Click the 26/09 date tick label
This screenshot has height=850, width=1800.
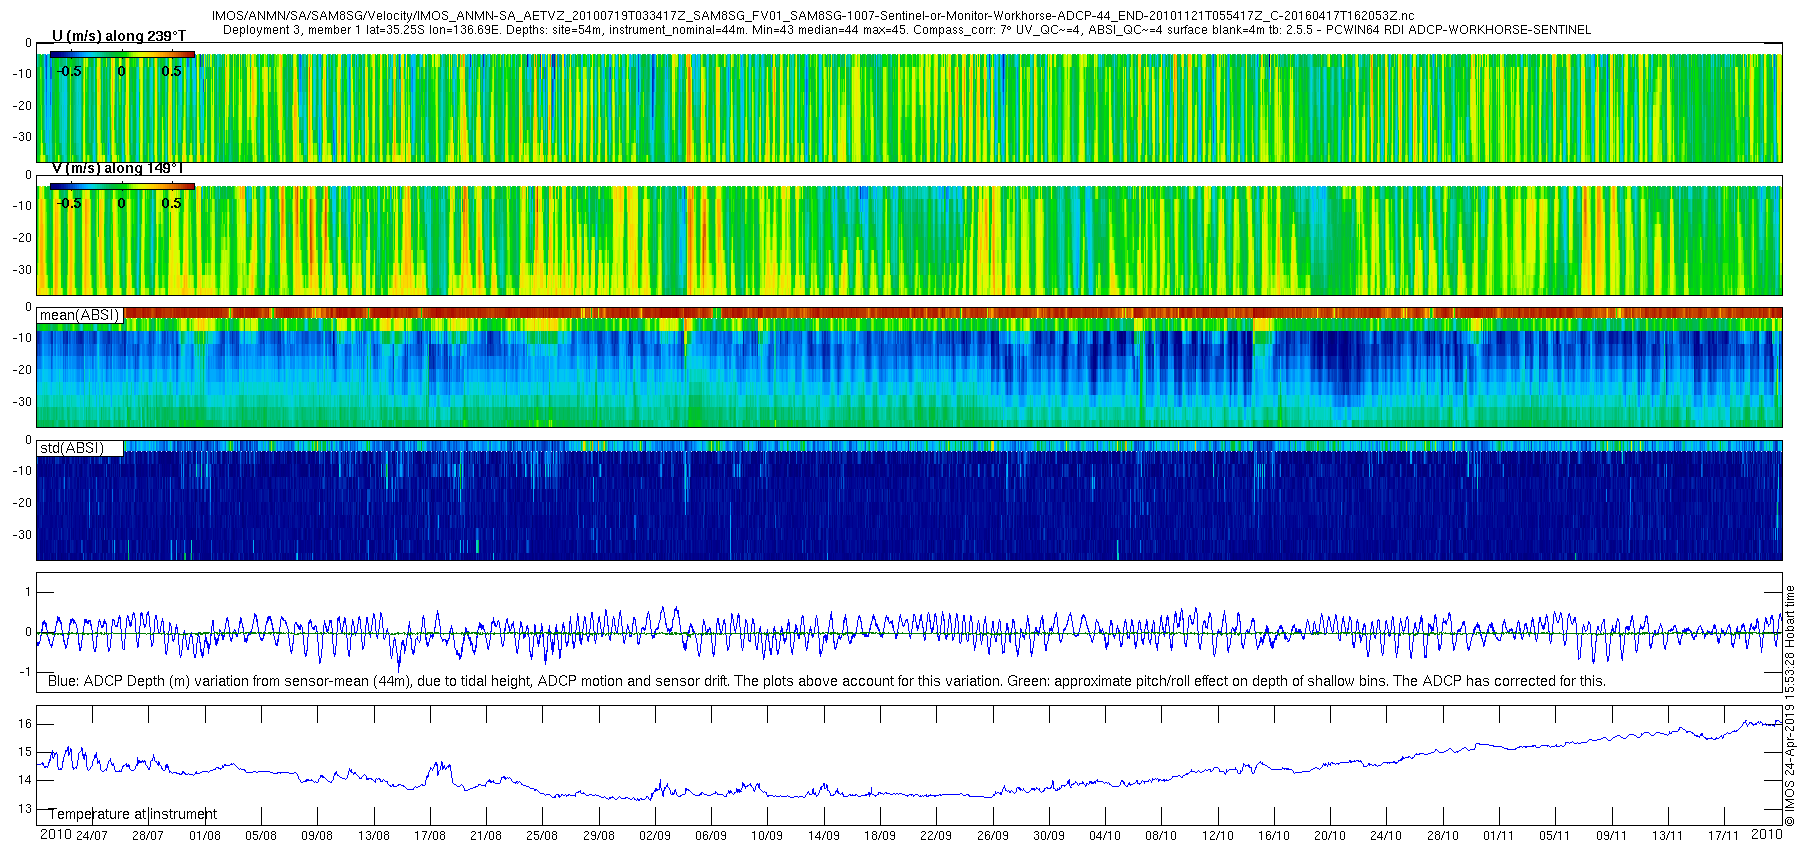993,836
